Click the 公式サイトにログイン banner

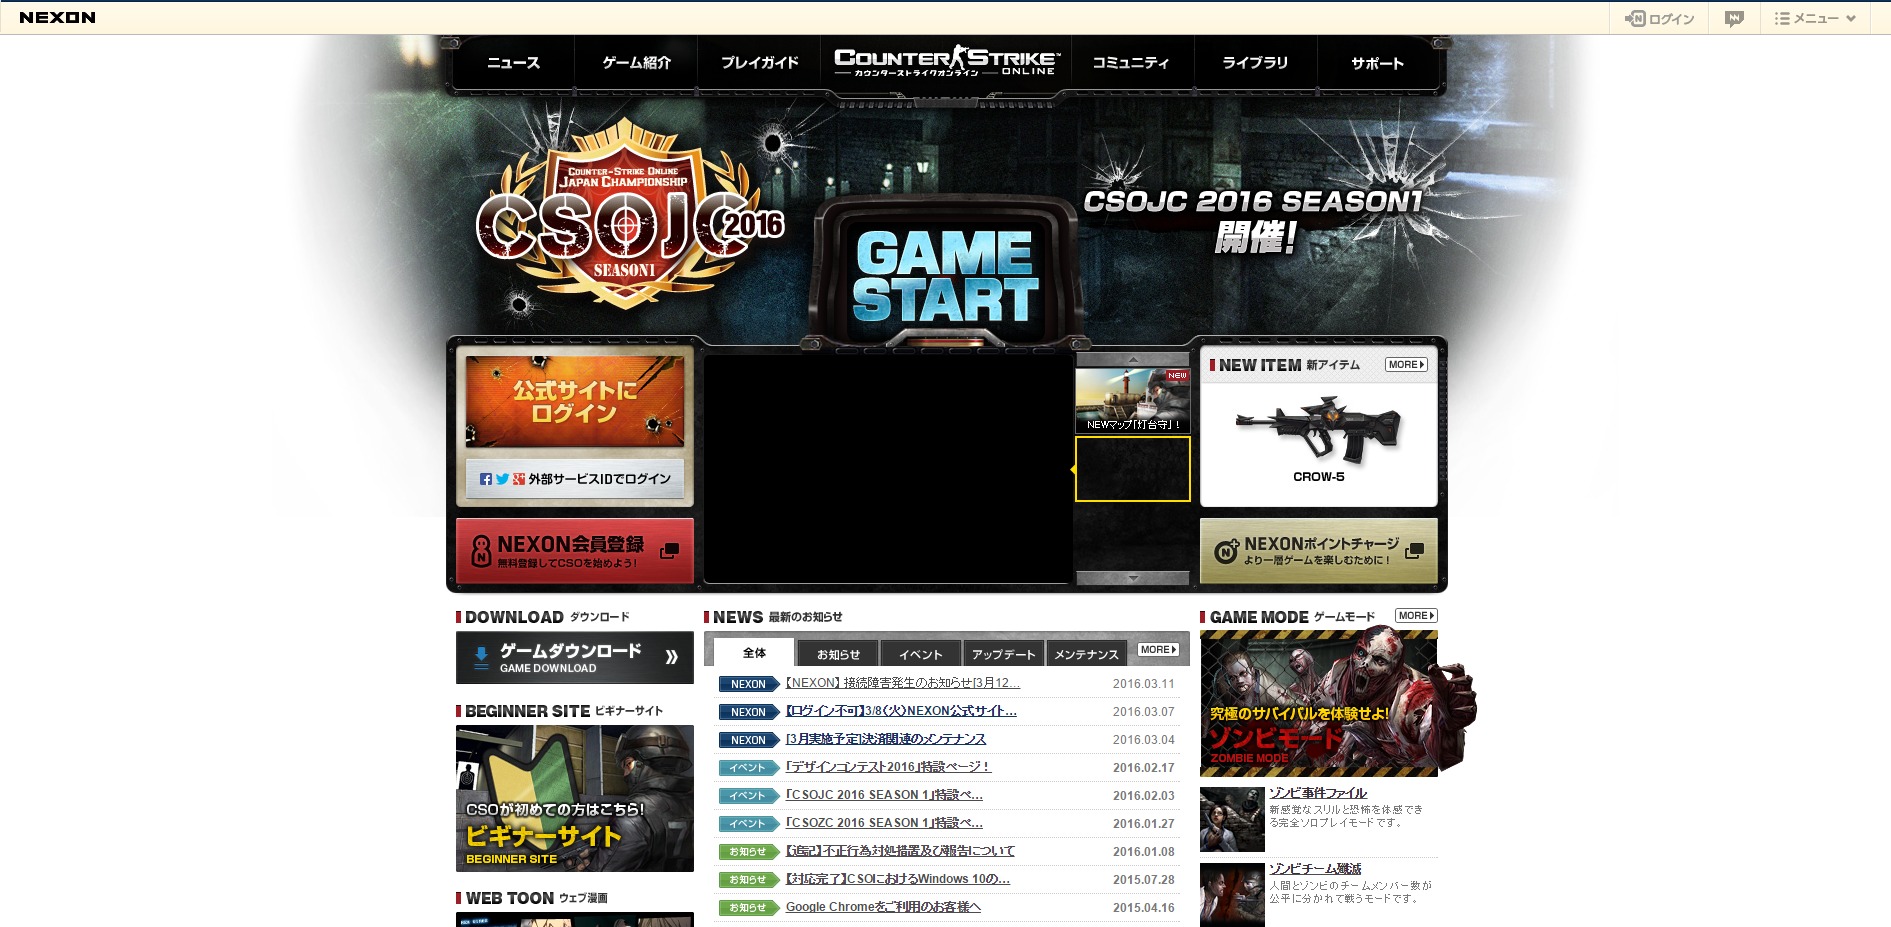click(575, 401)
